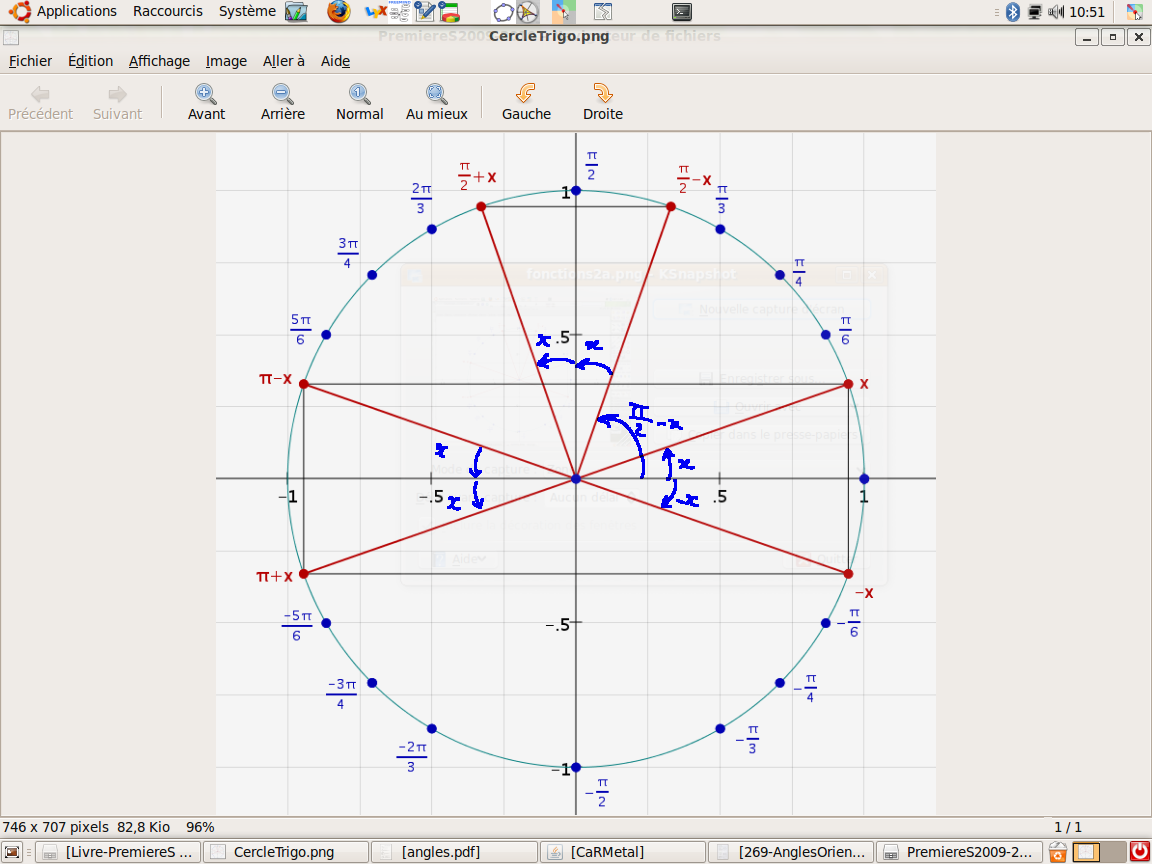Open the Fichier menu
Screen dimensions: 1152x864
click(x=30, y=61)
